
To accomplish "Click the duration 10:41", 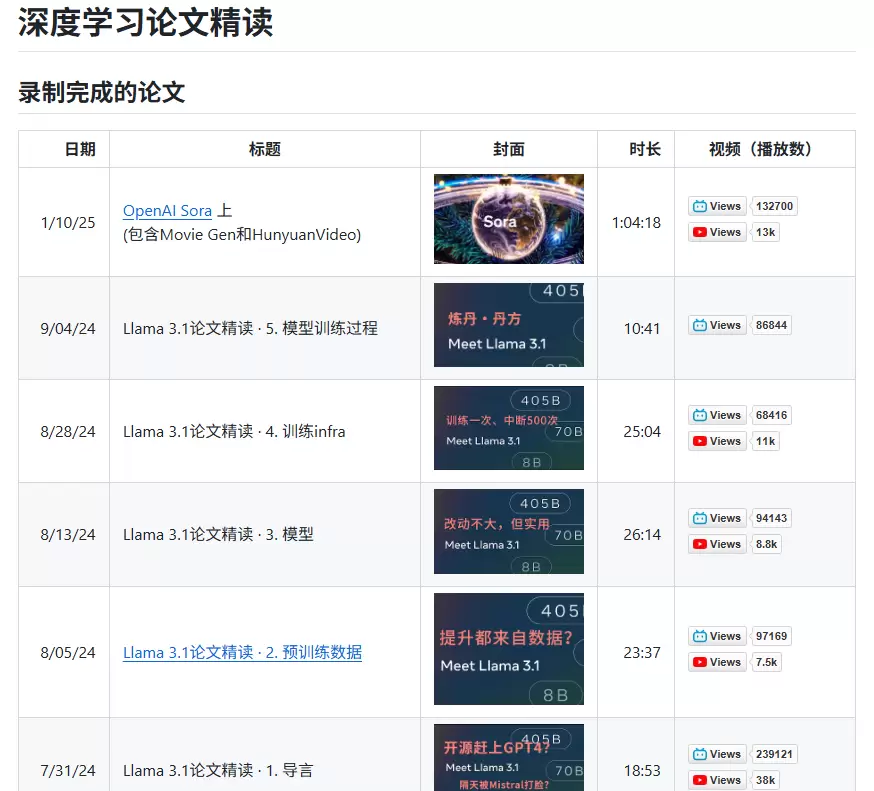I will pyautogui.click(x=642, y=328).
